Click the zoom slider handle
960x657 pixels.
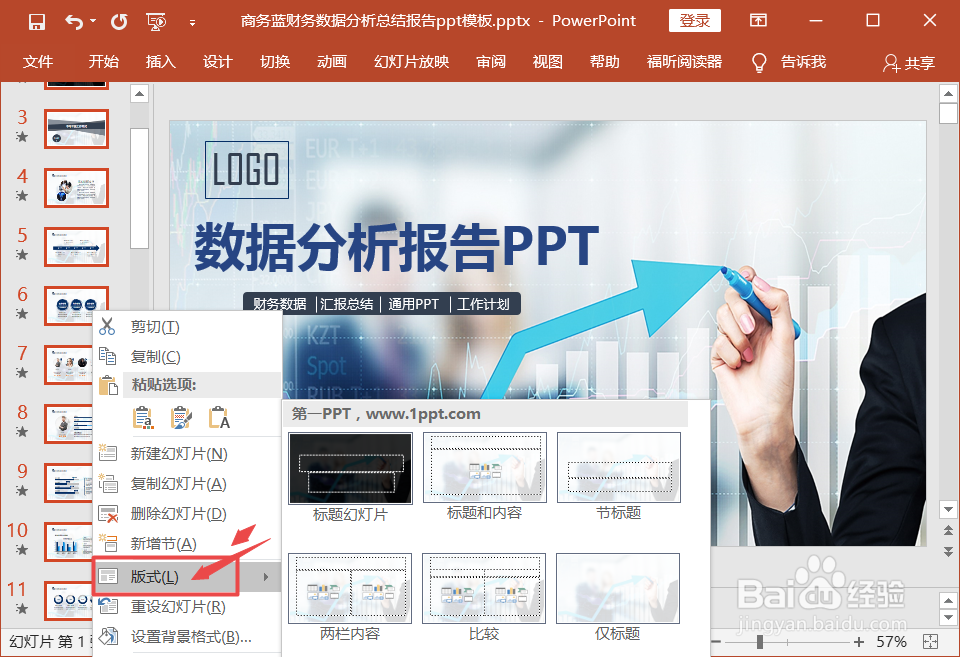point(759,642)
